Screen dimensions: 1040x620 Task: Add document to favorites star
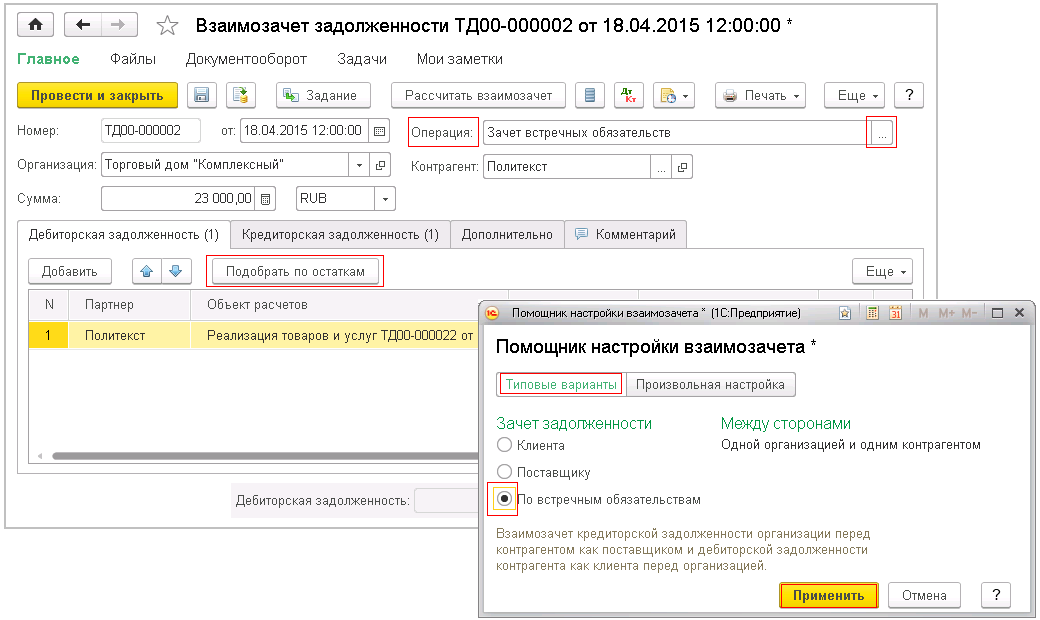(x=167, y=26)
